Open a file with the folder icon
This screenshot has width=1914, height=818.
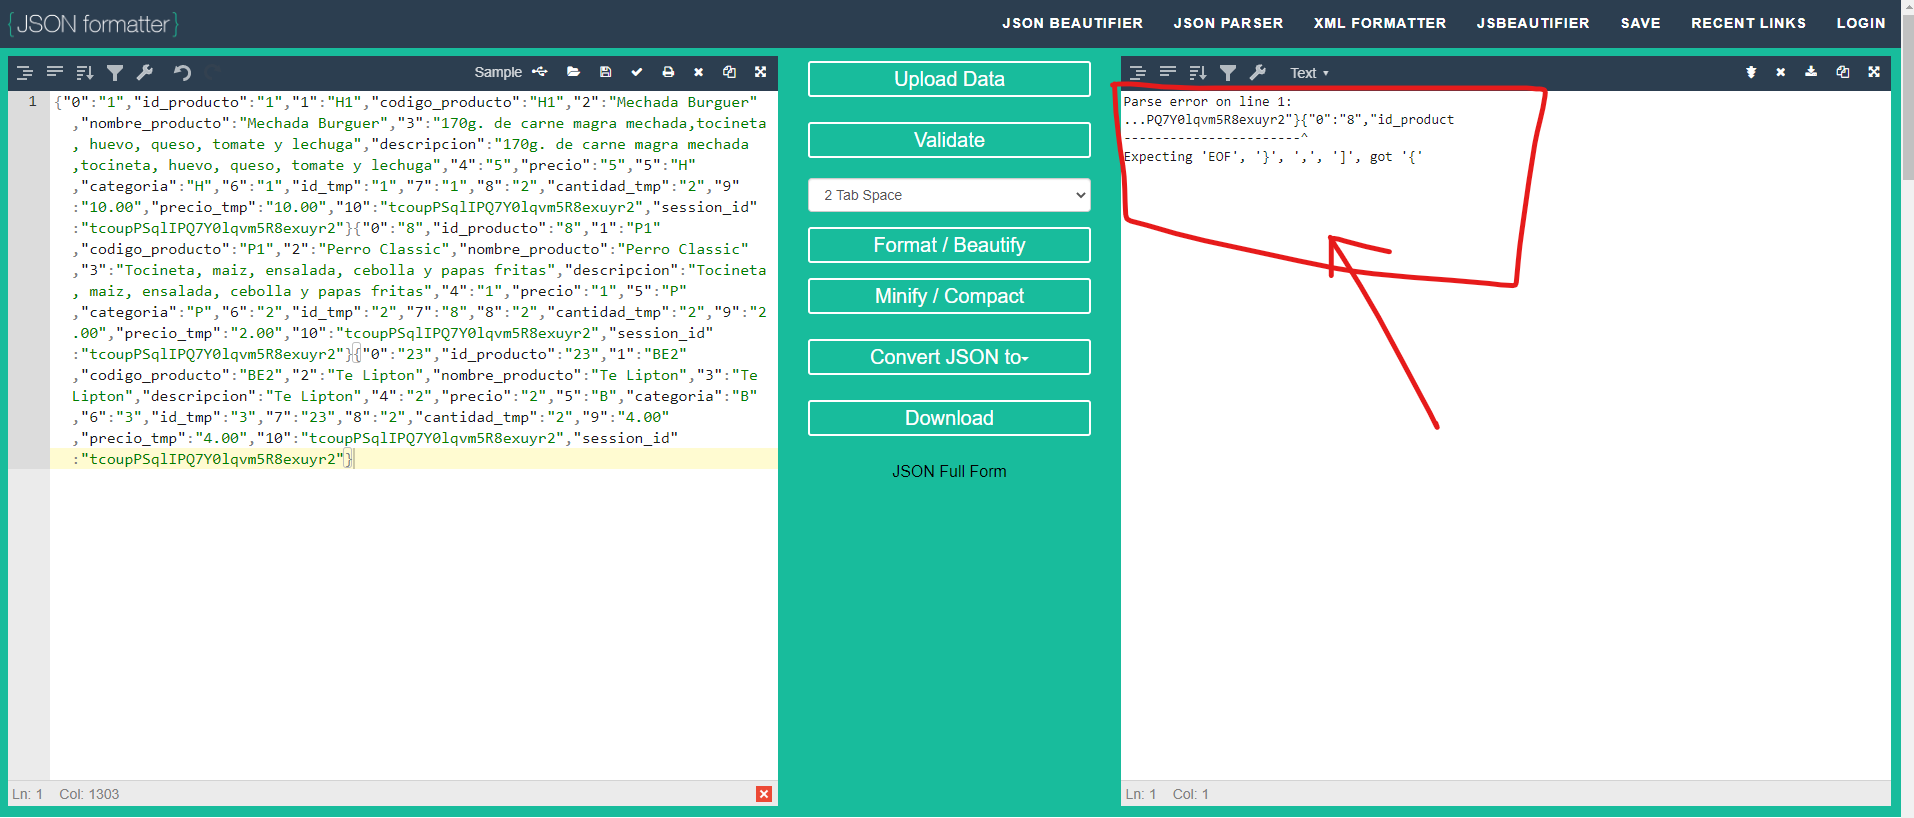pos(573,72)
